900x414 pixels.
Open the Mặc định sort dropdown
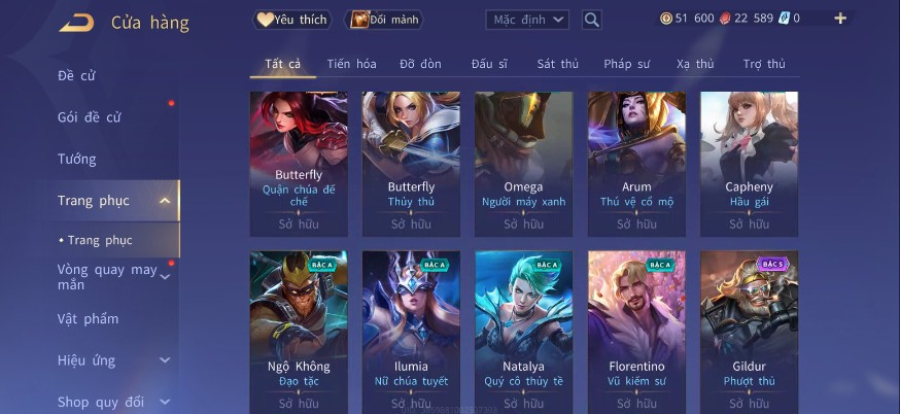click(x=527, y=20)
